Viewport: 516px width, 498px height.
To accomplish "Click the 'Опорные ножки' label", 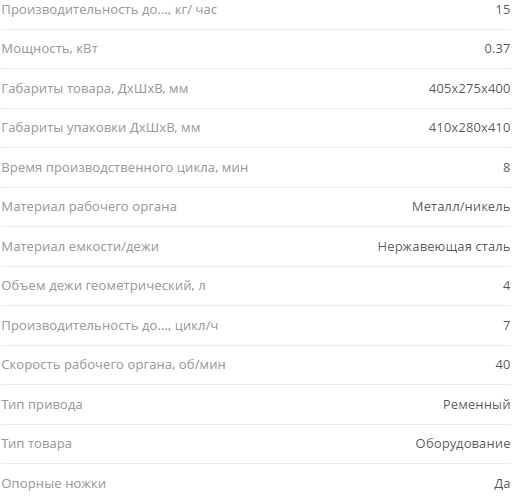I will tap(53, 484).
